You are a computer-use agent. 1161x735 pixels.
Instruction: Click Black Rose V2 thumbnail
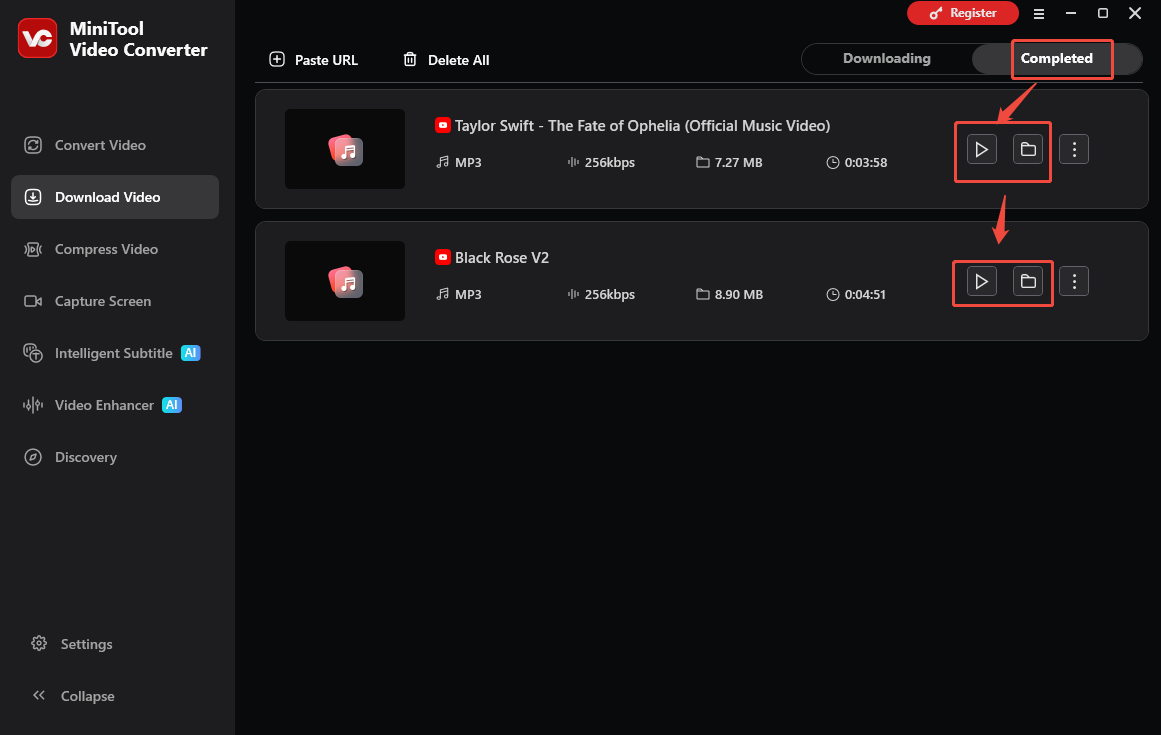pos(345,281)
